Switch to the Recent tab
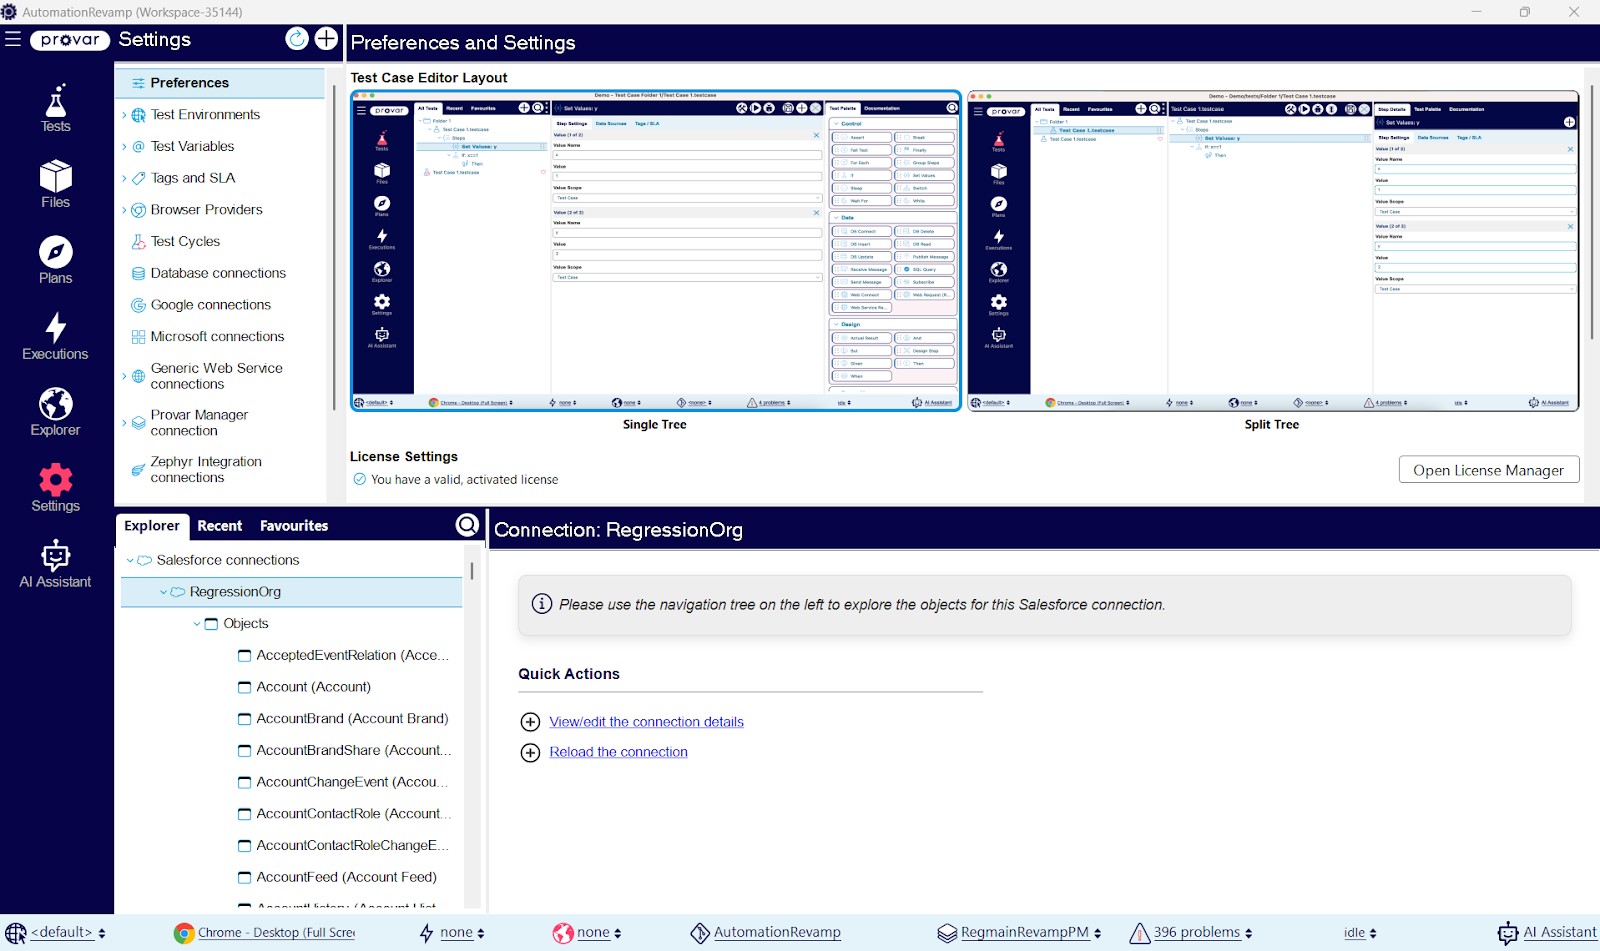Viewport: 1600px width, 951px height. 220,526
